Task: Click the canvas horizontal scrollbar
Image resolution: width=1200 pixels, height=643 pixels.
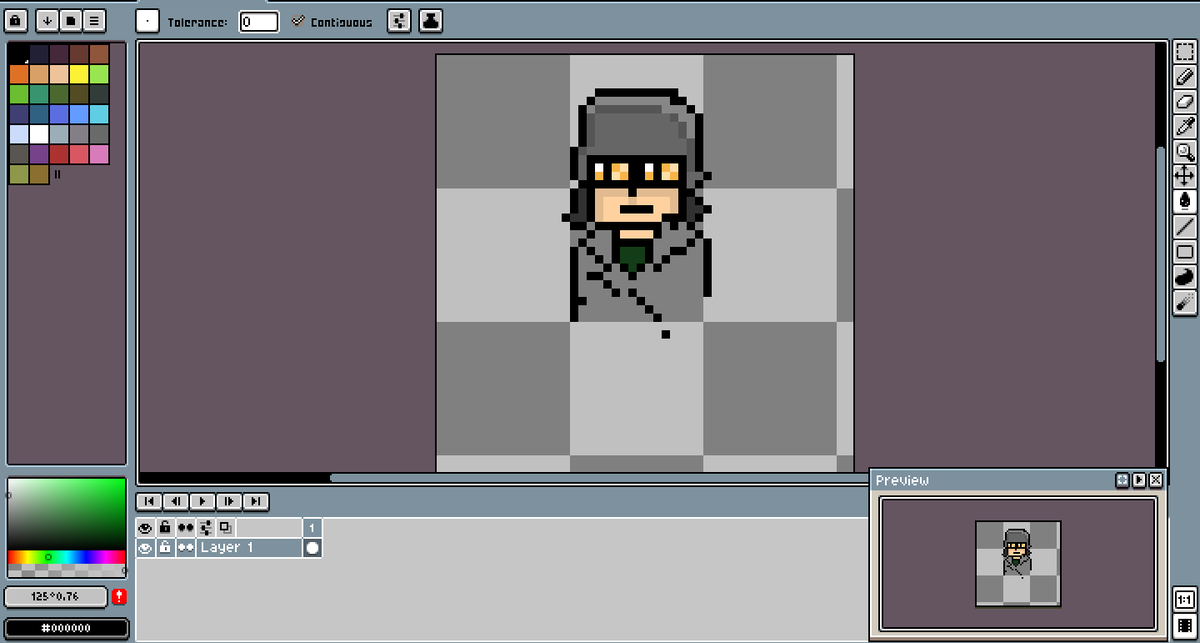Action: pyautogui.click(x=599, y=478)
